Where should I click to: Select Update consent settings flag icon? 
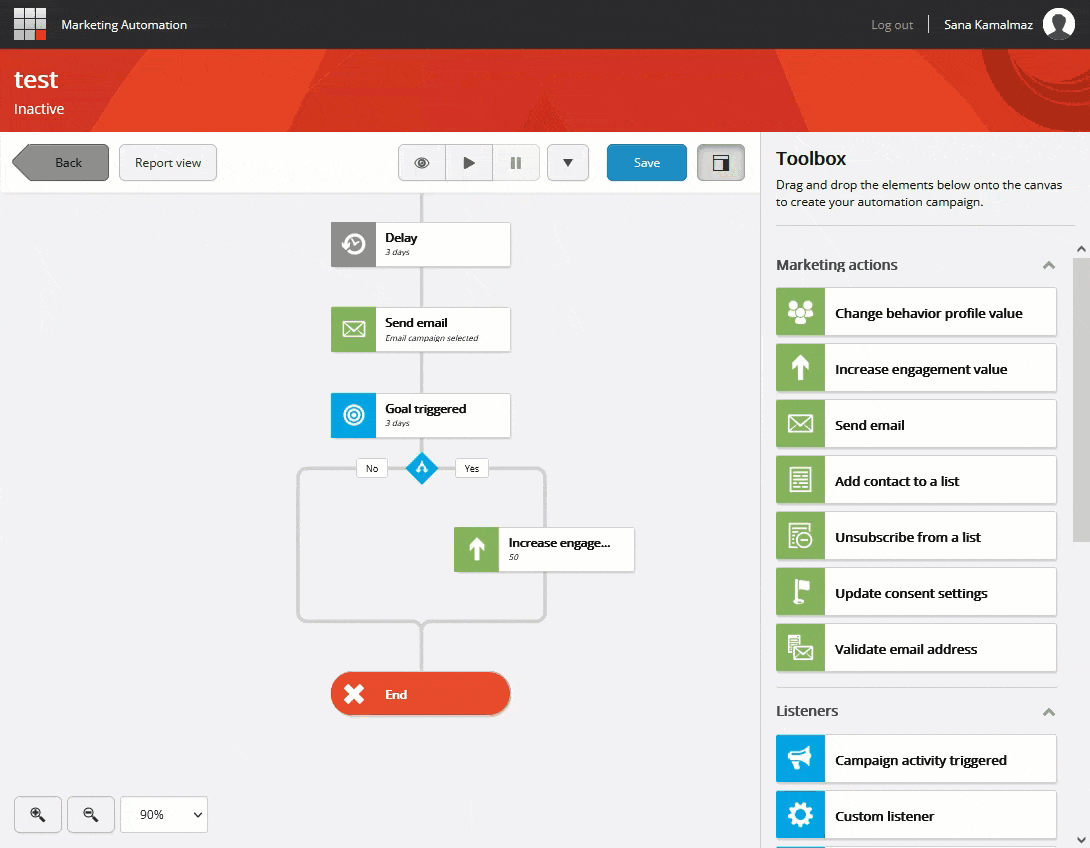(x=801, y=592)
